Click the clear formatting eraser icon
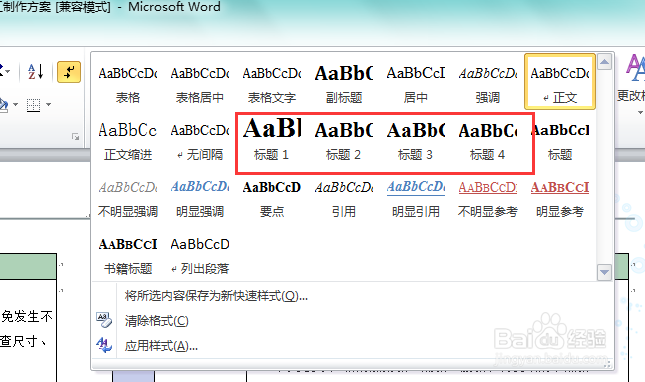Screen dimensions: 645x382 [x=104, y=320]
